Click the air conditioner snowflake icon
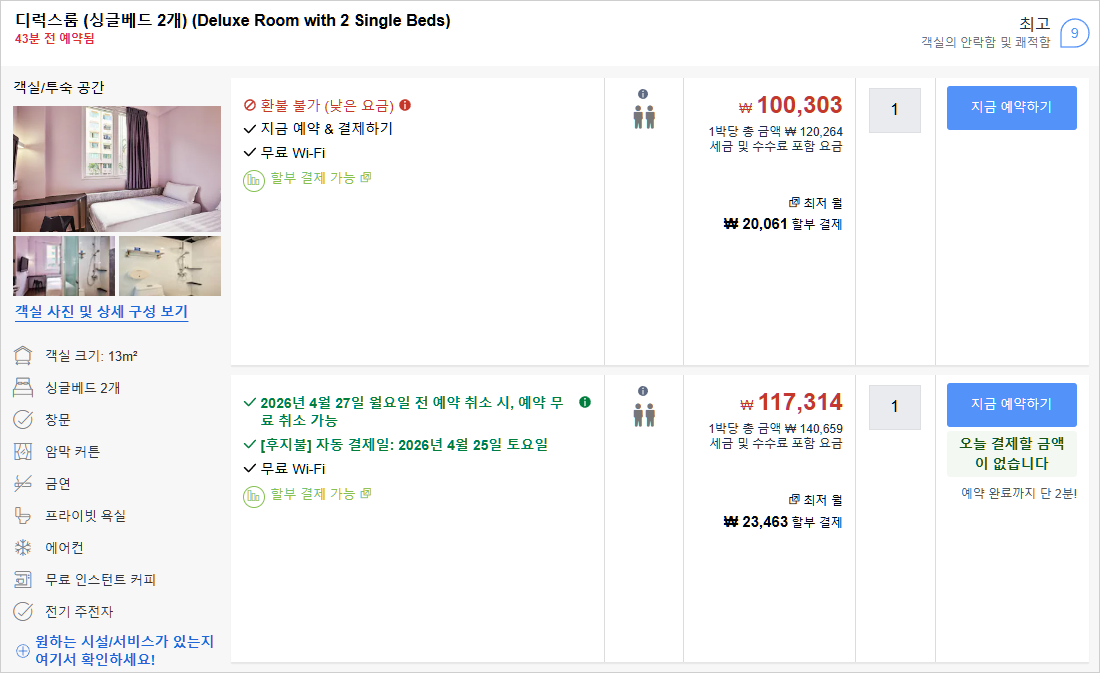Image resolution: width=1100 pixels, height=674 pixels. (x=23, y=548)
